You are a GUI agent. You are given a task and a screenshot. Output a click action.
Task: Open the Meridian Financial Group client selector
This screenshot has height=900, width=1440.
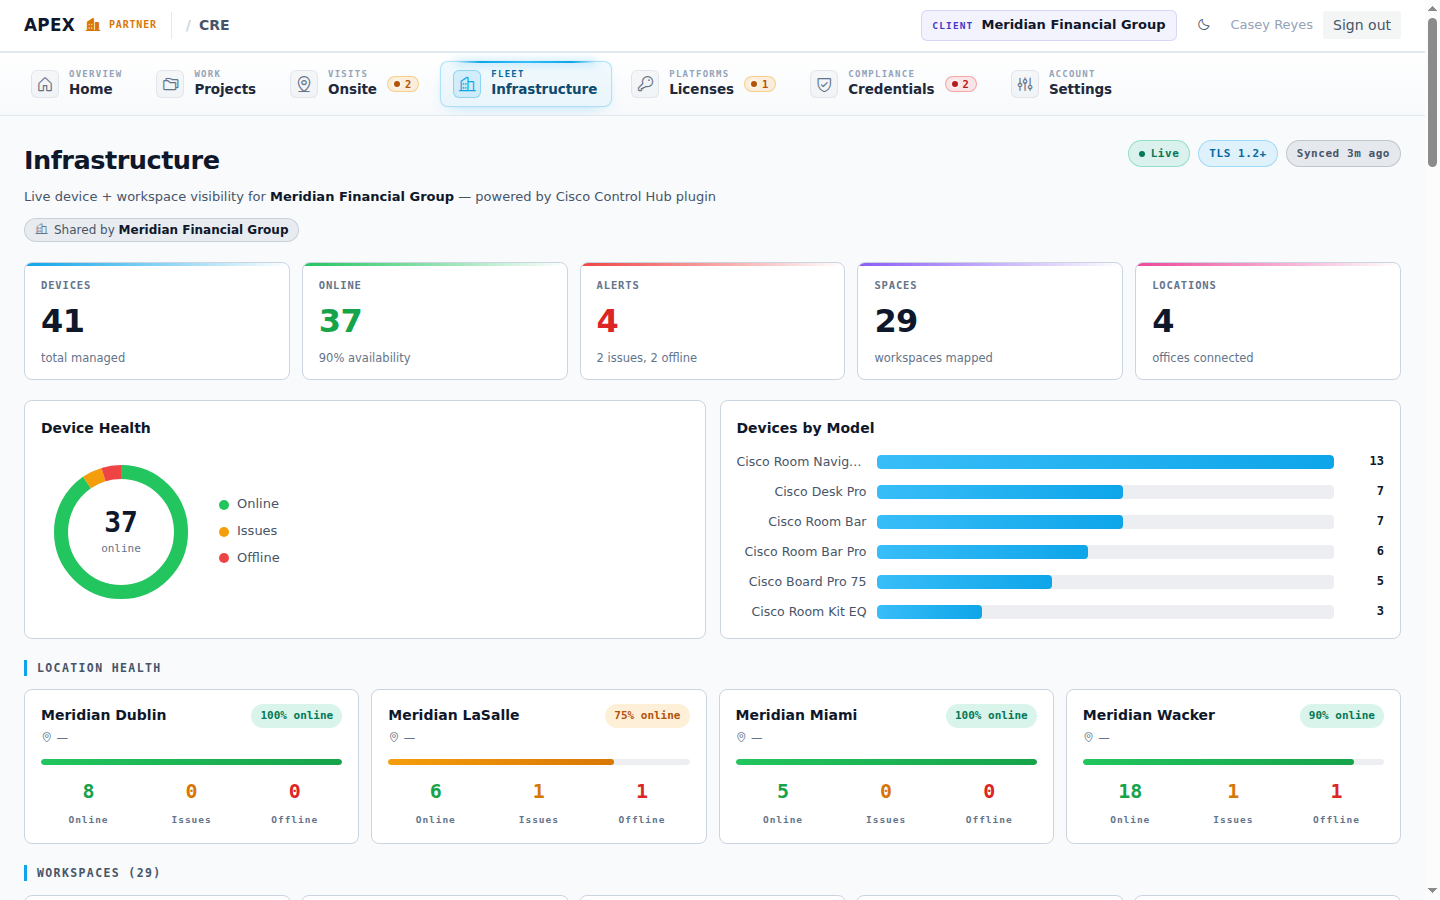(1048, 25)
